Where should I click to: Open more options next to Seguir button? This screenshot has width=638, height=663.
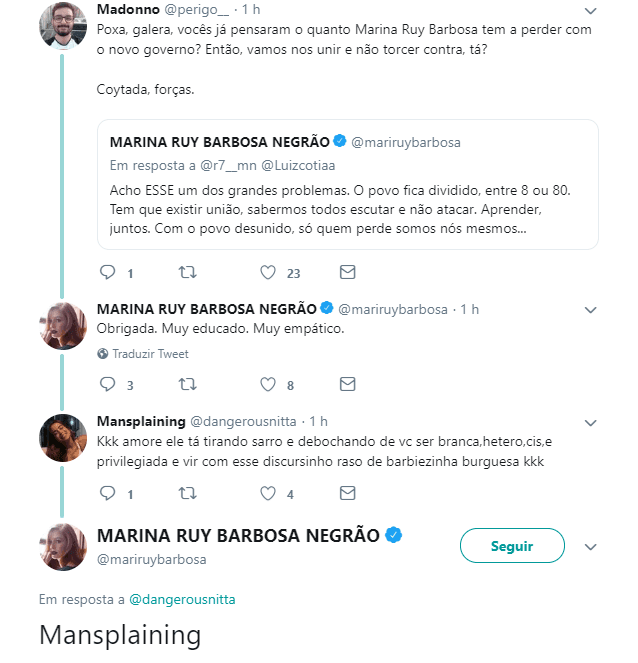pos(590,547)
